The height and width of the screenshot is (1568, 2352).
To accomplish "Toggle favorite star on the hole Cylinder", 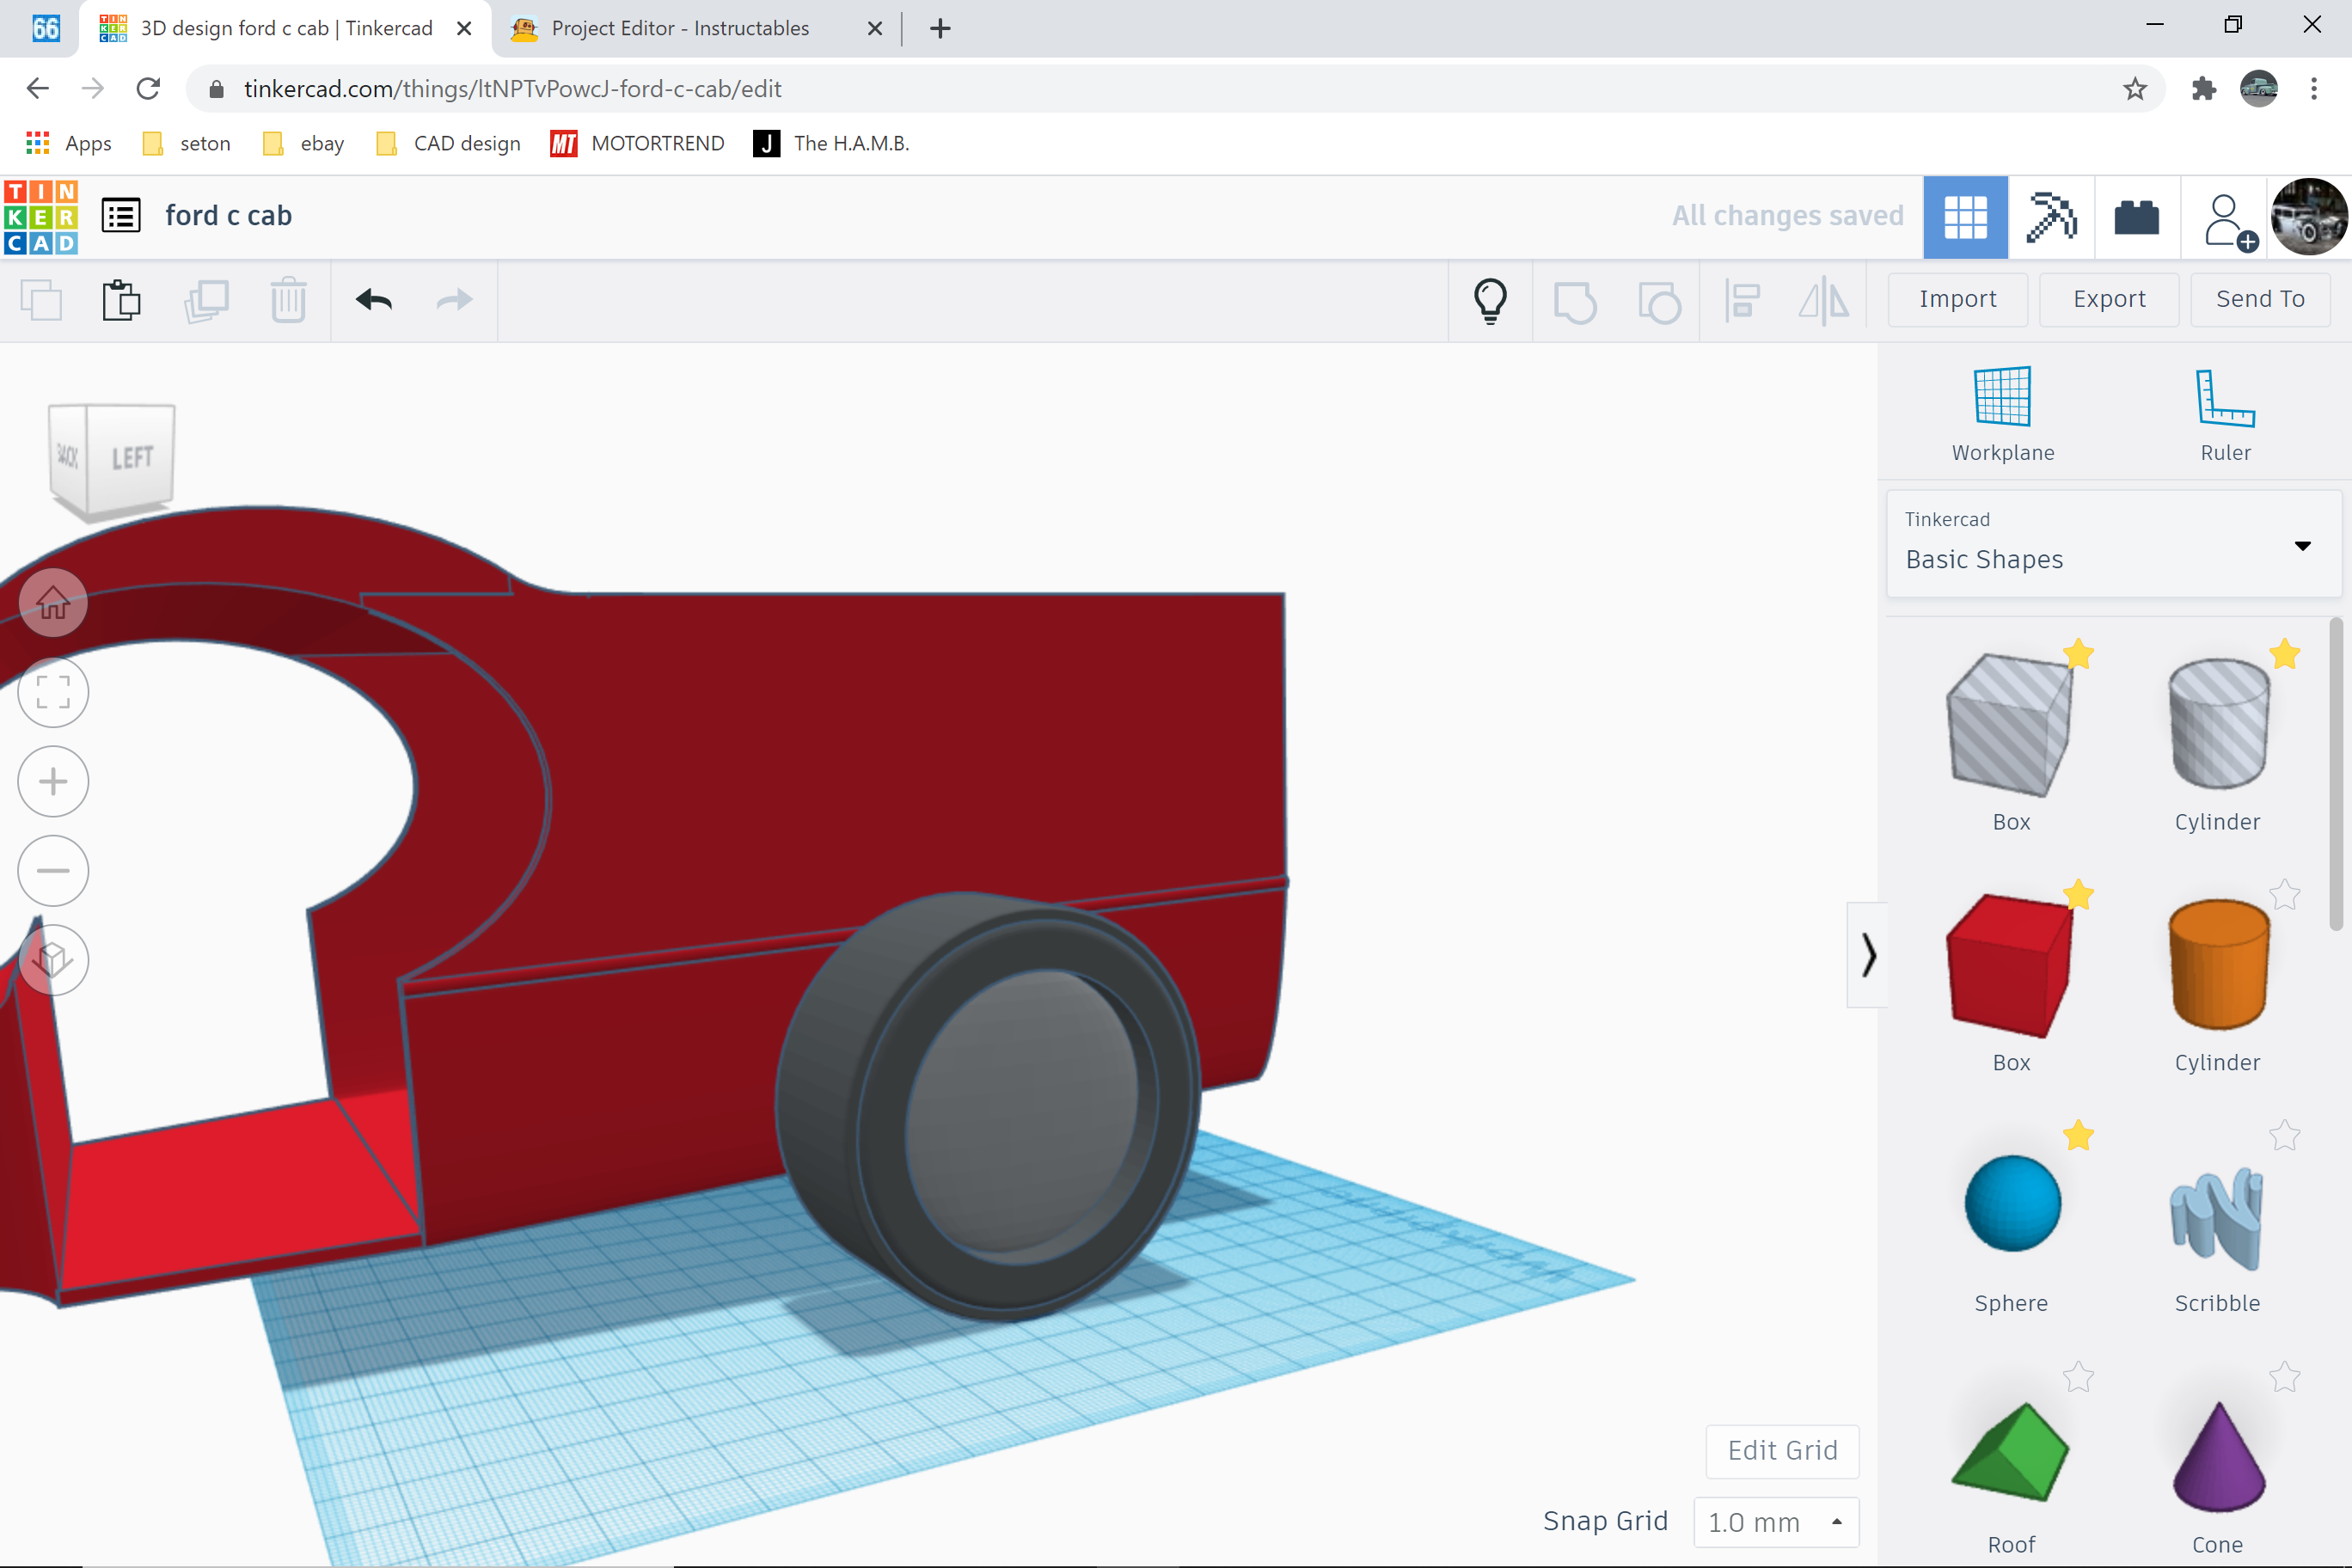I will tap(2284, 654).
